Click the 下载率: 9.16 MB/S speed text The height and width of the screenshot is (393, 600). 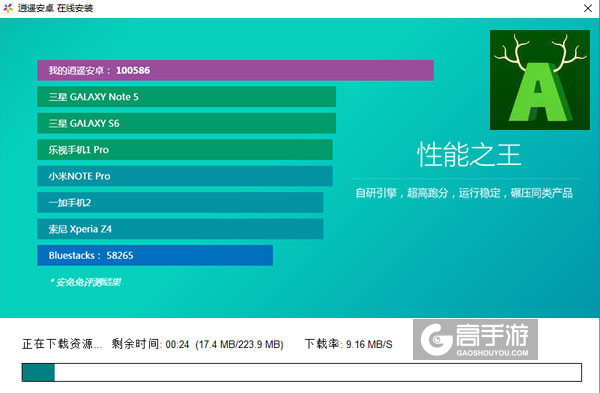349,344
